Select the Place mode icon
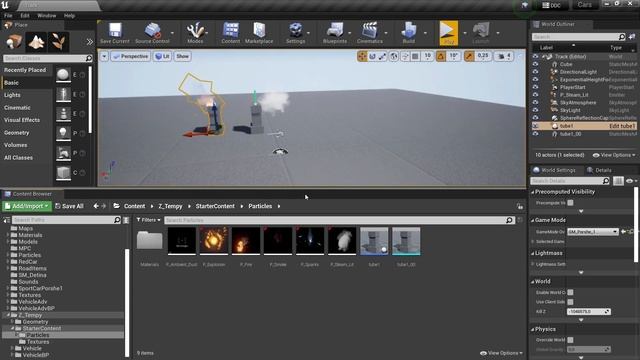Viewport: 640px width, 360px height. click(x=14, y=42)
